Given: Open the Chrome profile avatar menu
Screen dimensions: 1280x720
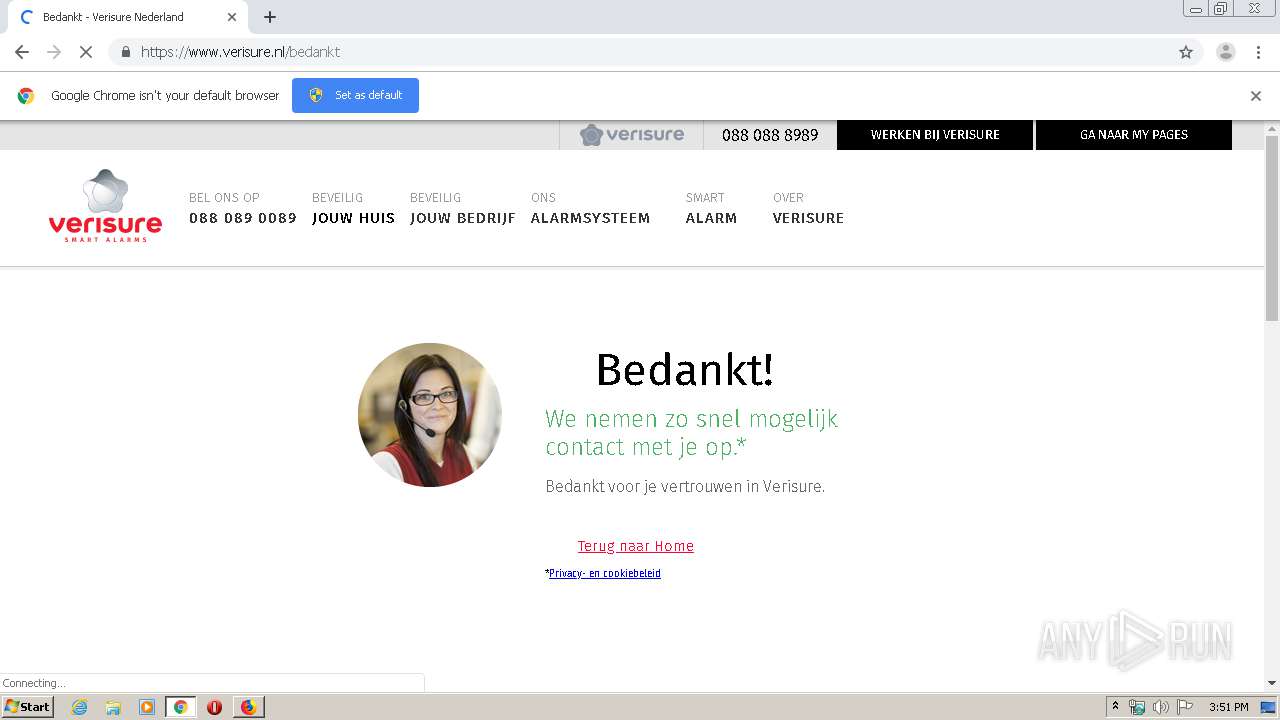Looking at the screenshot, I should 1226,52.
